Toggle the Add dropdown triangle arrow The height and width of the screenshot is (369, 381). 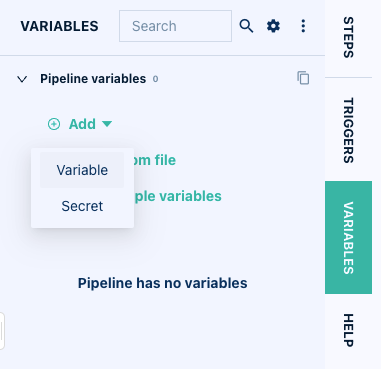pyautogui.click(x=107, y=124)
